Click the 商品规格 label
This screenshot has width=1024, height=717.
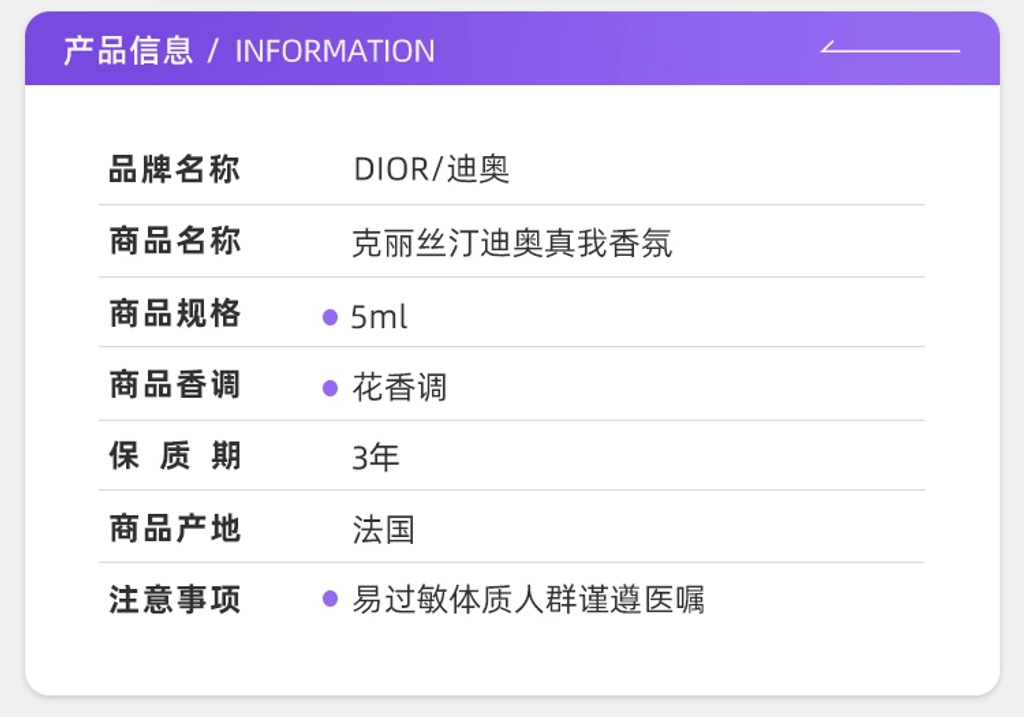175,314
